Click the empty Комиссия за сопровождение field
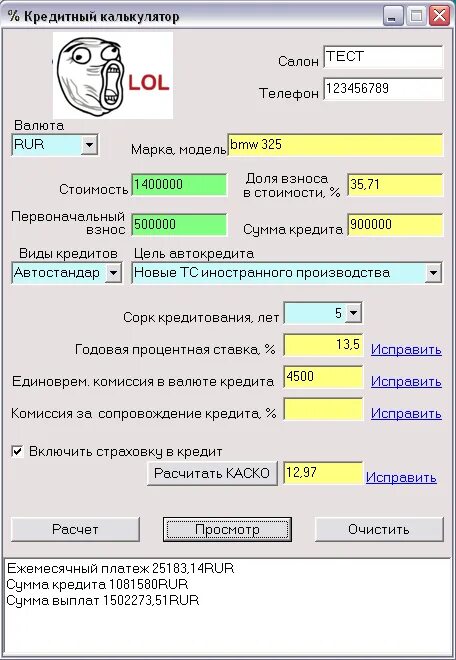 tap(323, 409)
